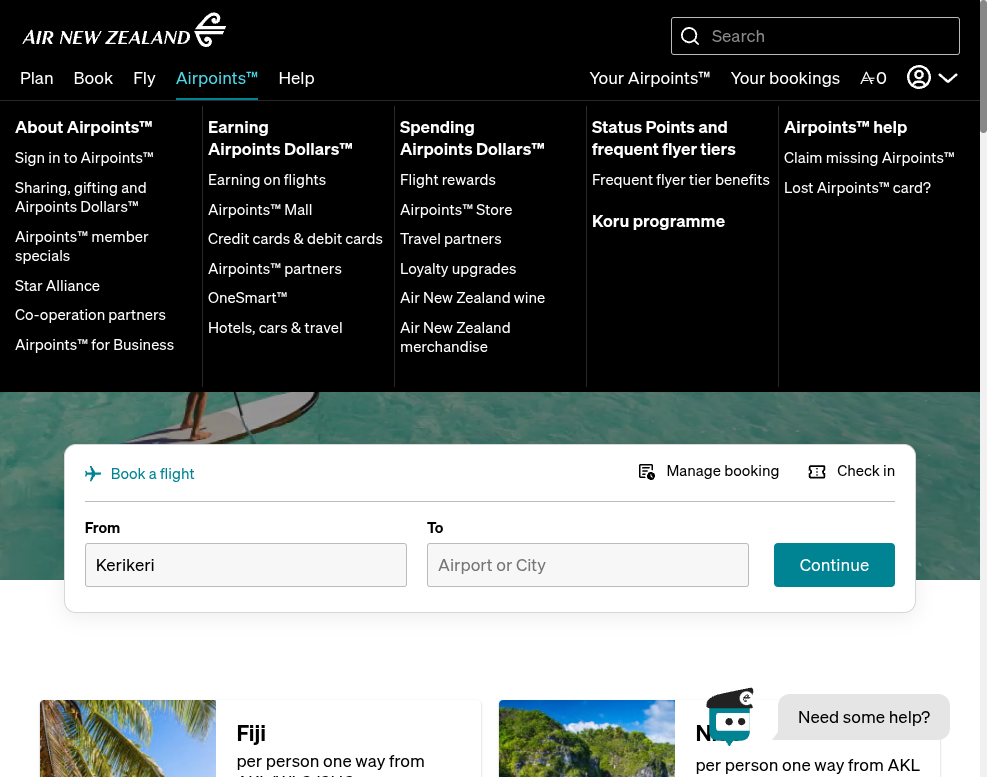Click the Fiji destination title
The height and width of the screenshot is (777, 987).
click(x=251, y=734)
